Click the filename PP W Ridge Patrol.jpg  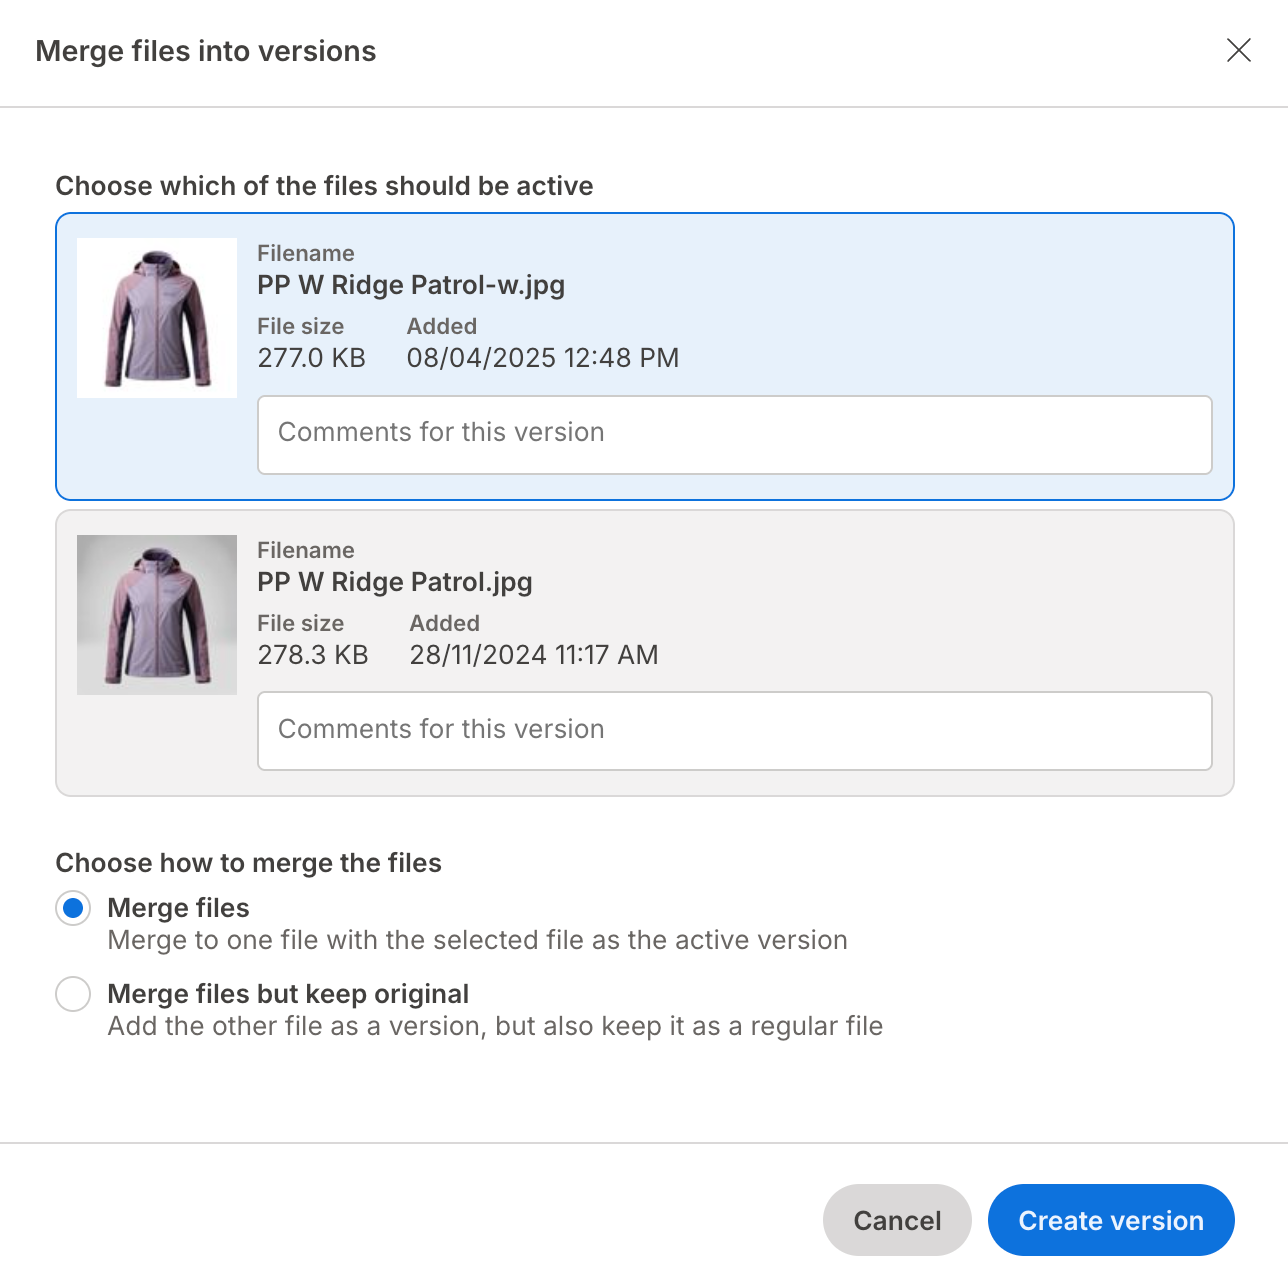[x=394, y=582]
